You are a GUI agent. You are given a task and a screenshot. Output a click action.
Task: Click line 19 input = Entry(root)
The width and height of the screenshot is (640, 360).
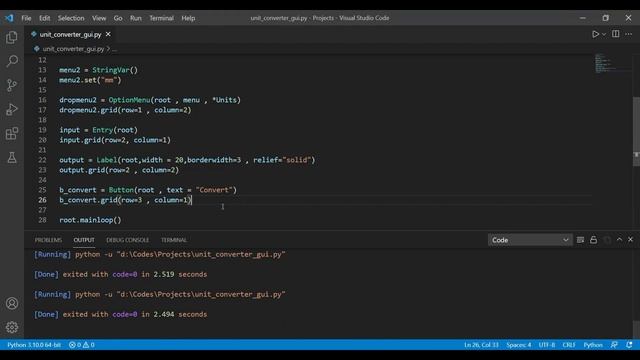pos(98,130)
